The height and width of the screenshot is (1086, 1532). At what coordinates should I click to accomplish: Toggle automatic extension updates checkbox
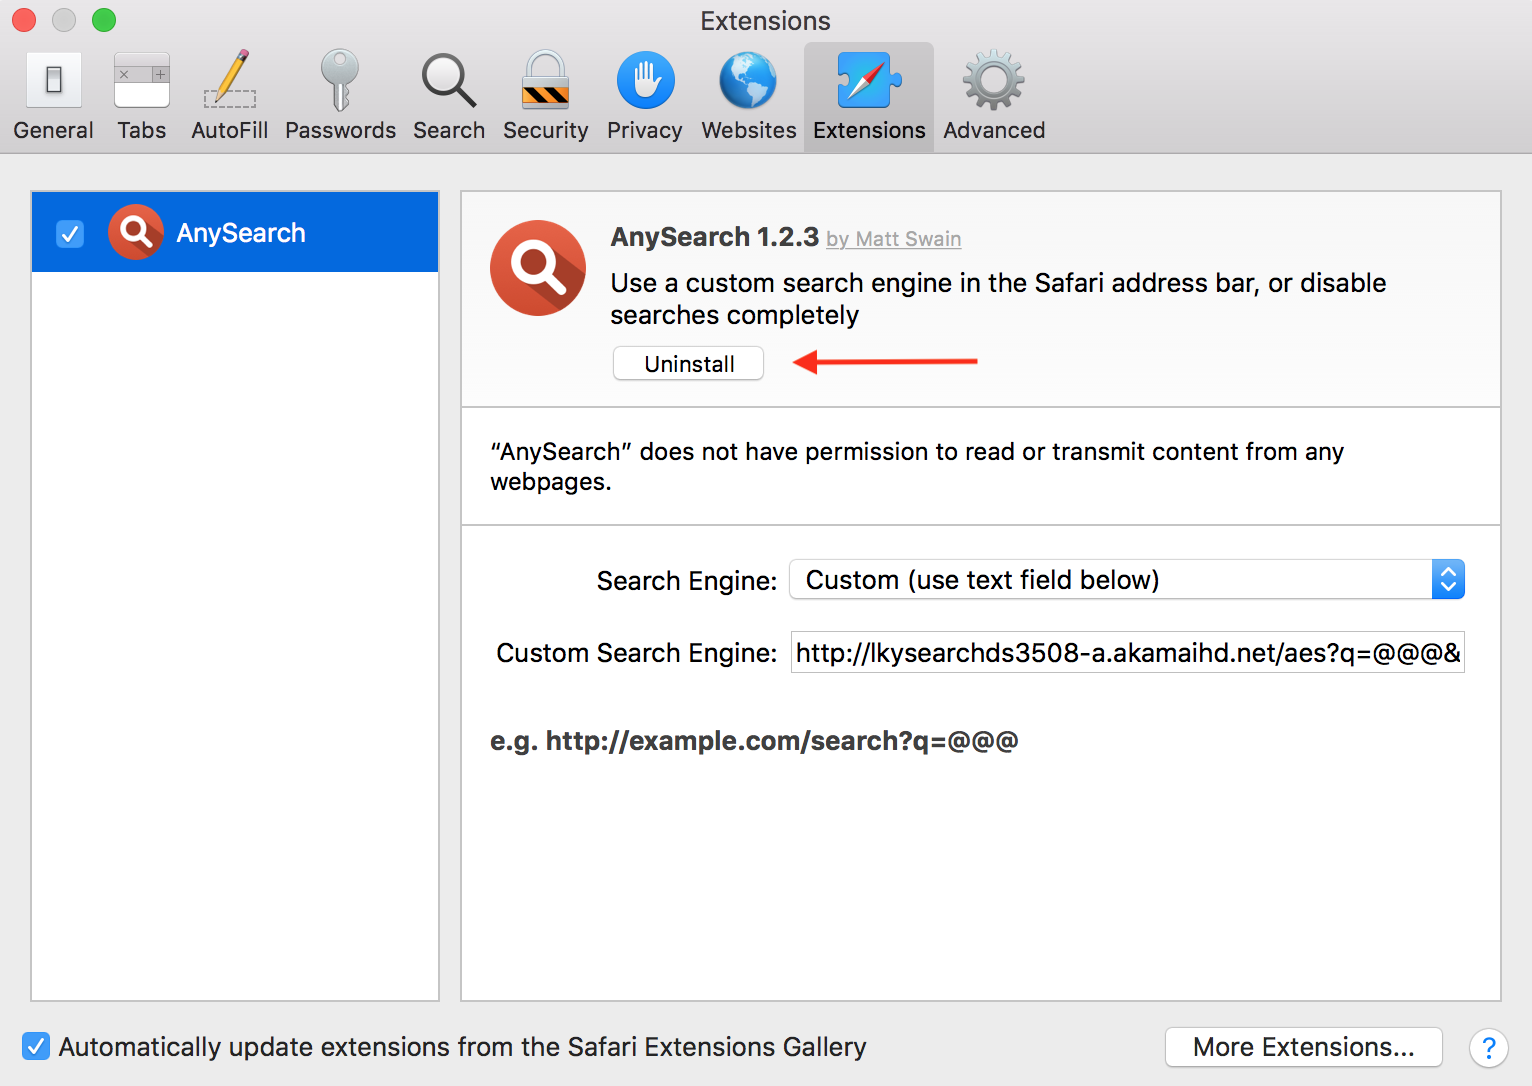tap(36, 1046)
